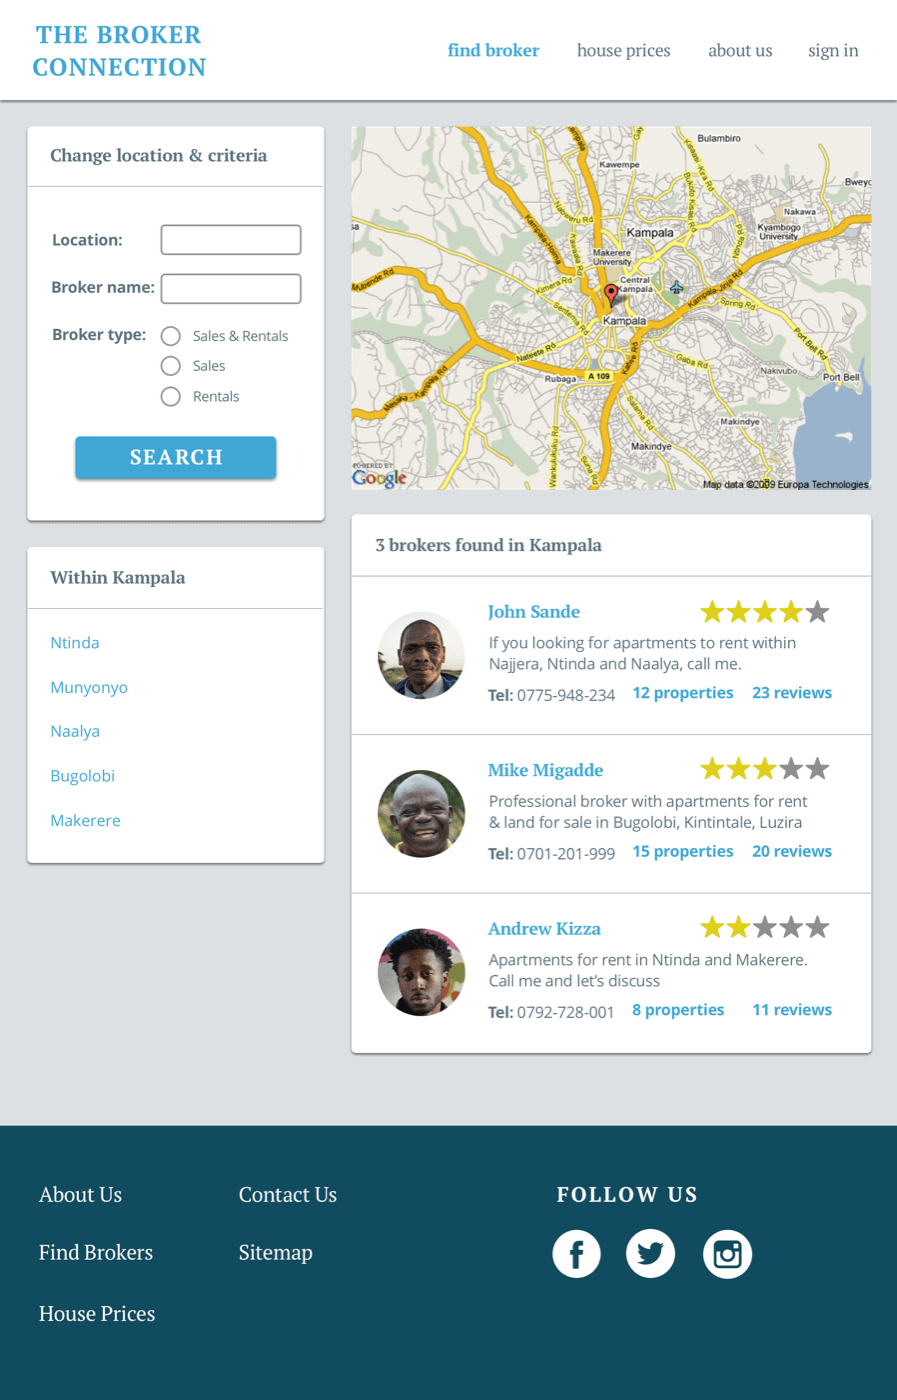Image resolution: width=897 pixels, height=1400 pixels.
Task: Open Andrew Kizza's profile name link
Action: pyautogui.click(x=544, y=928)
